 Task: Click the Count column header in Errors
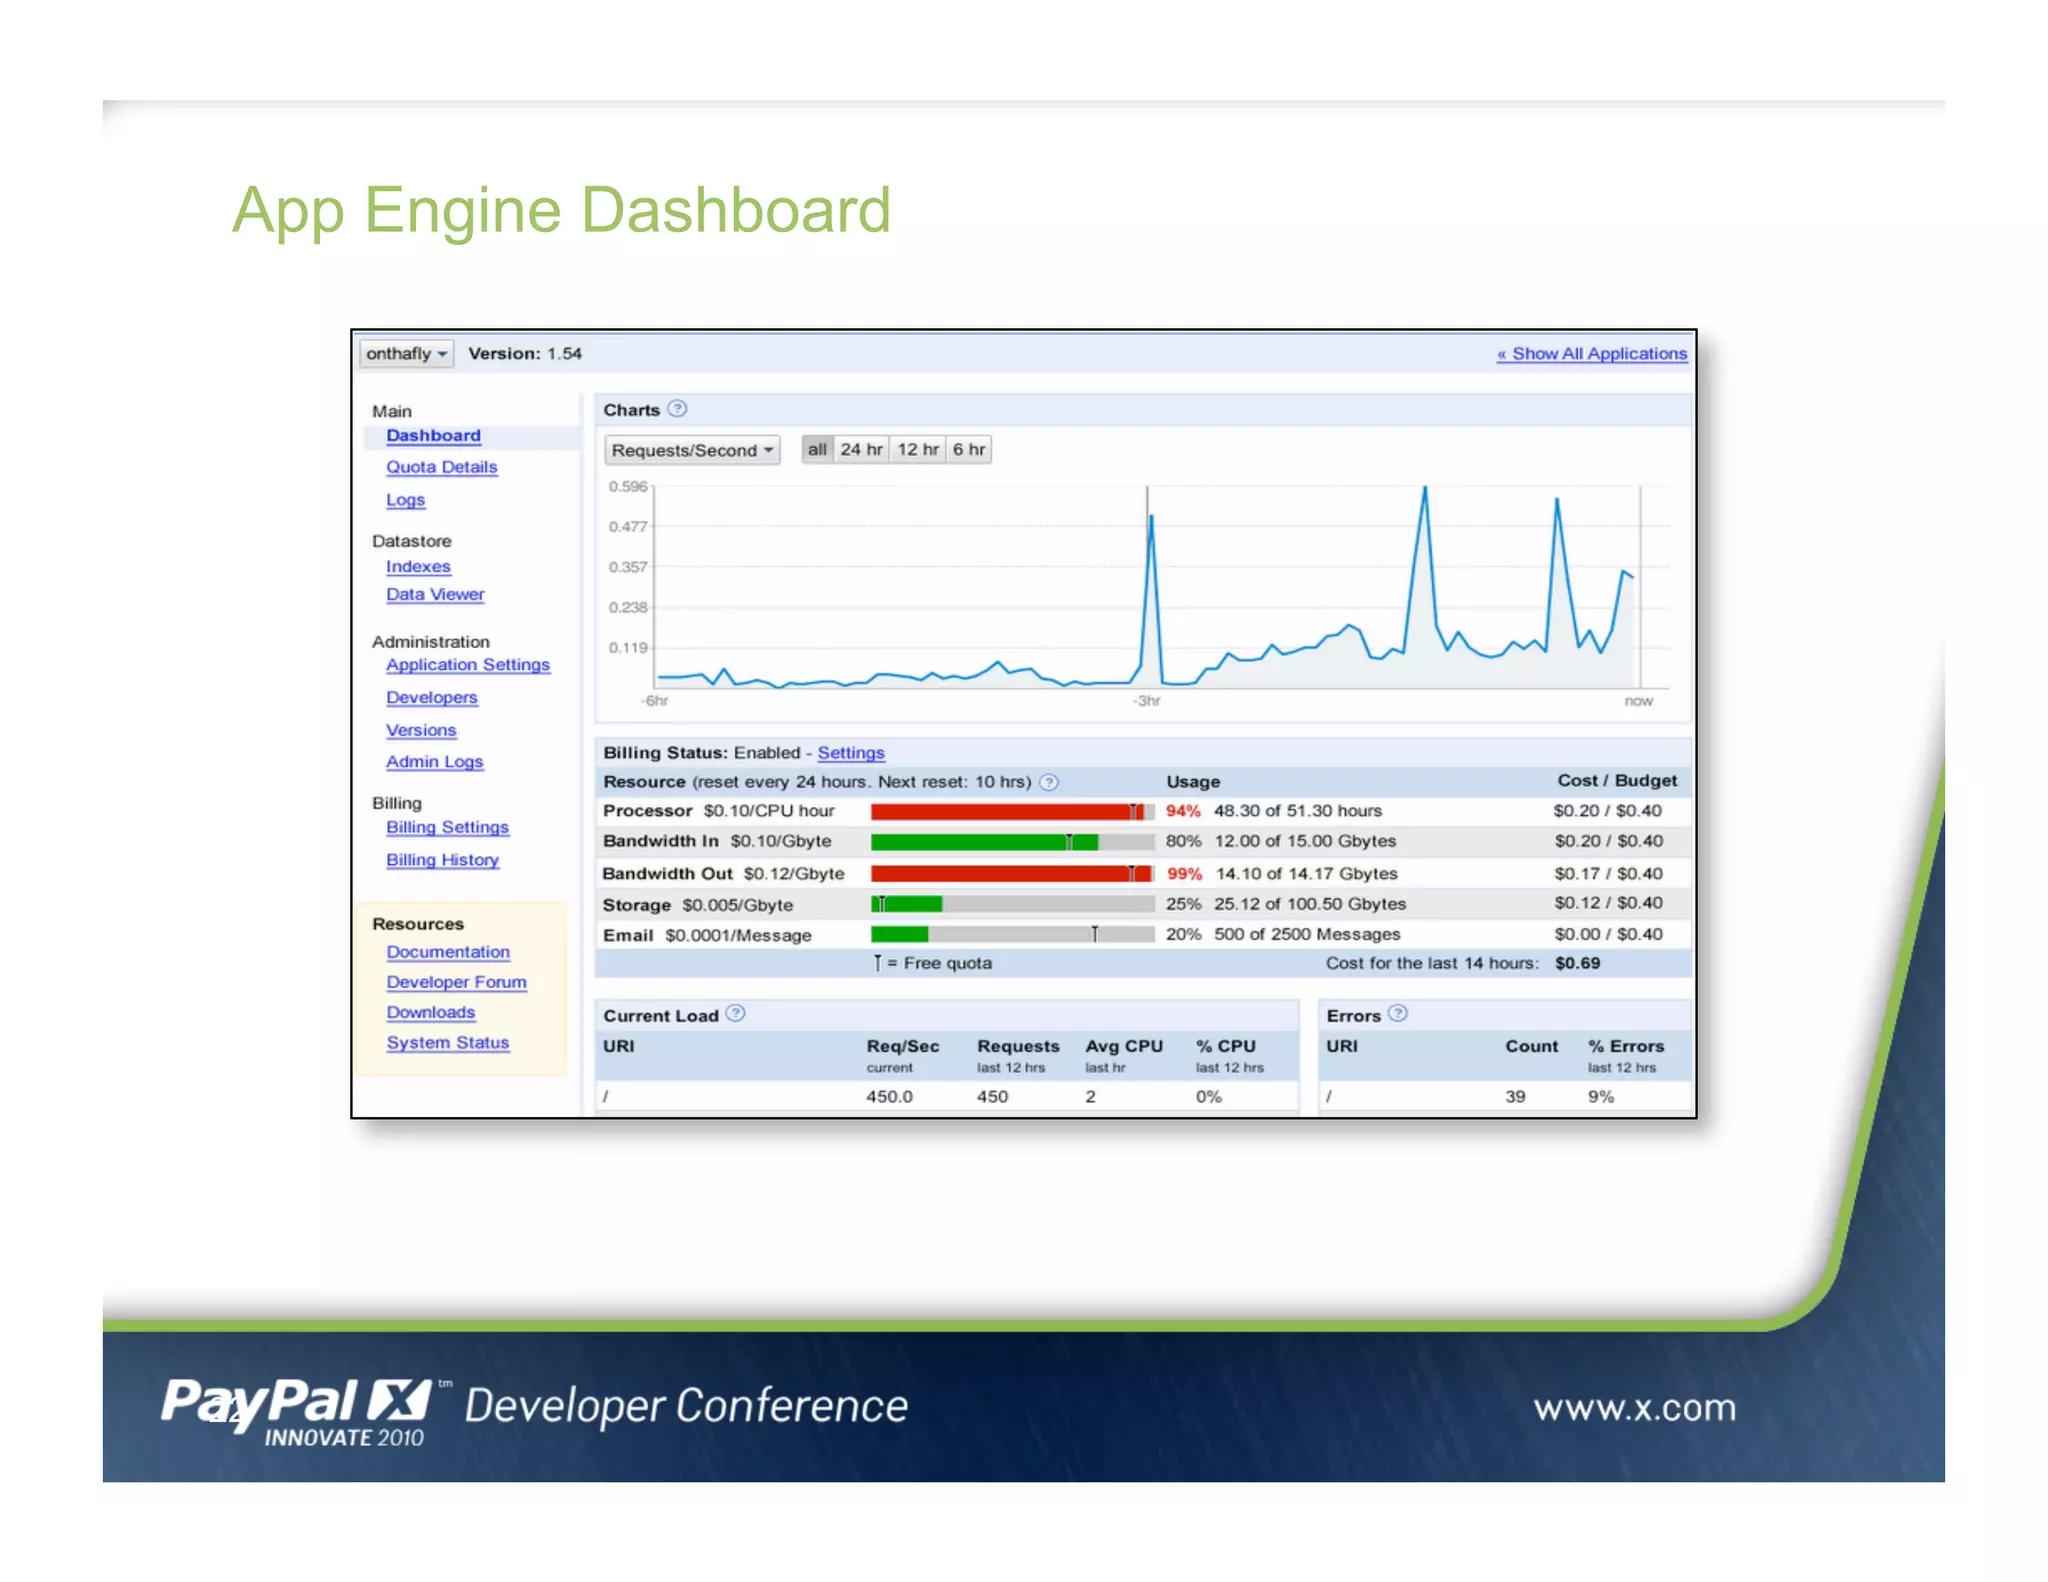(1531, 1046)
